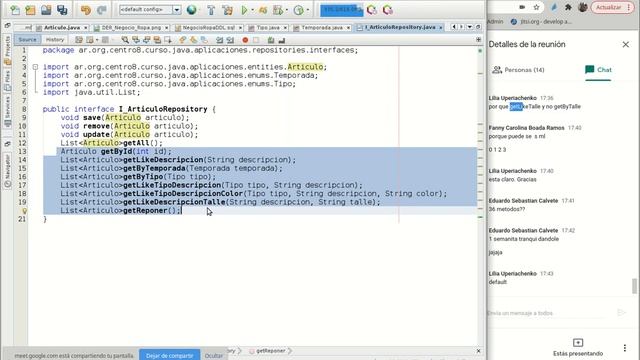Click the Uncomment icon in editor toolbar
The height and width of the screenshot is (360, 640).
coord(282,40)
